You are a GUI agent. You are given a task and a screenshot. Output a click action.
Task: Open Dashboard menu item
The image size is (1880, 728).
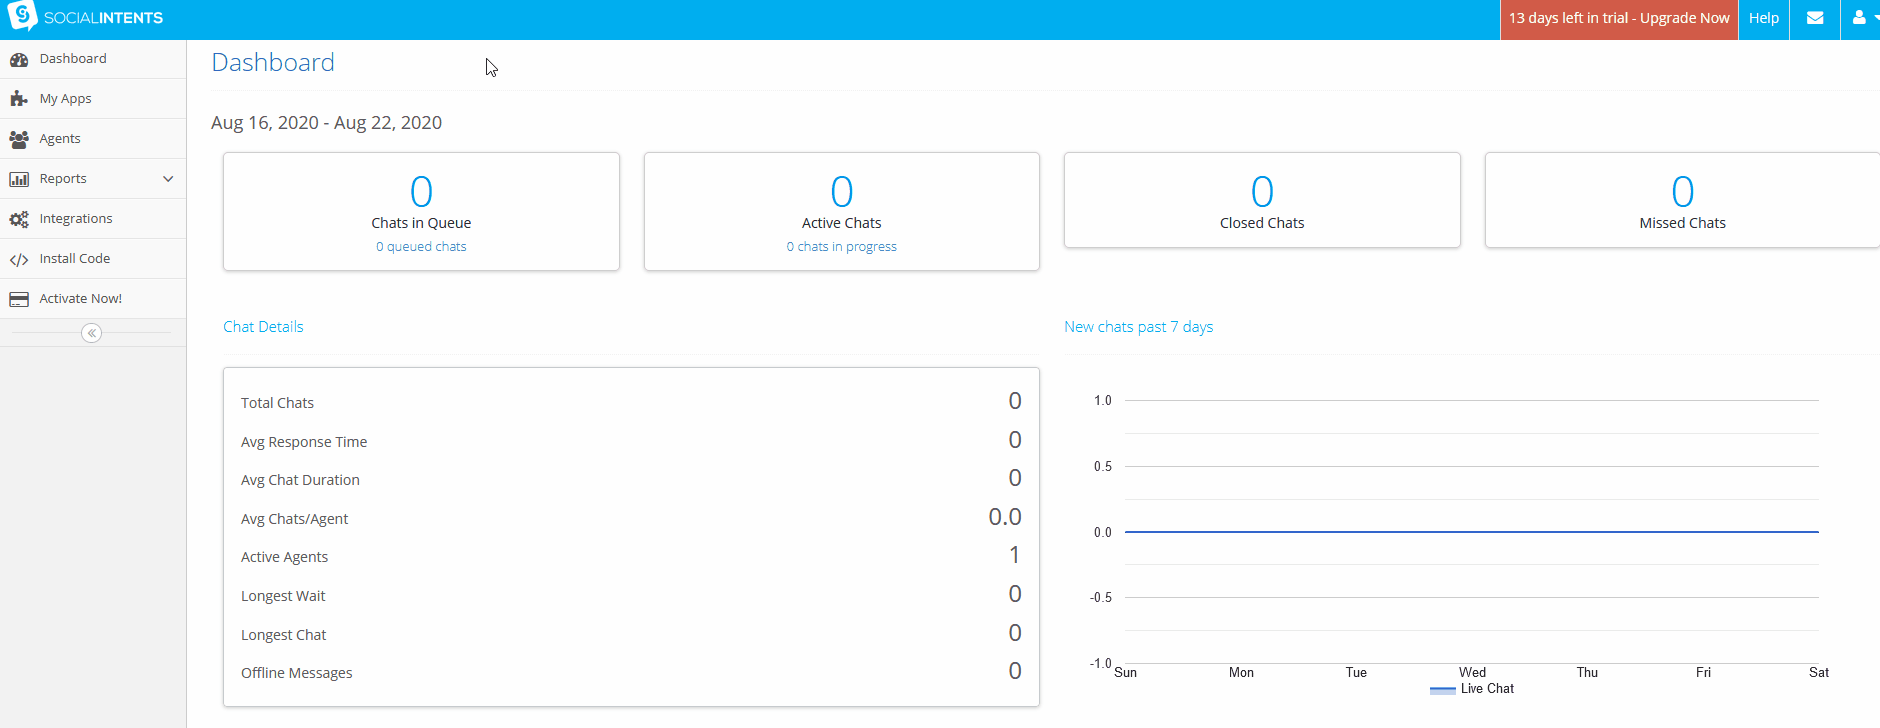click(x=93, y=59)
